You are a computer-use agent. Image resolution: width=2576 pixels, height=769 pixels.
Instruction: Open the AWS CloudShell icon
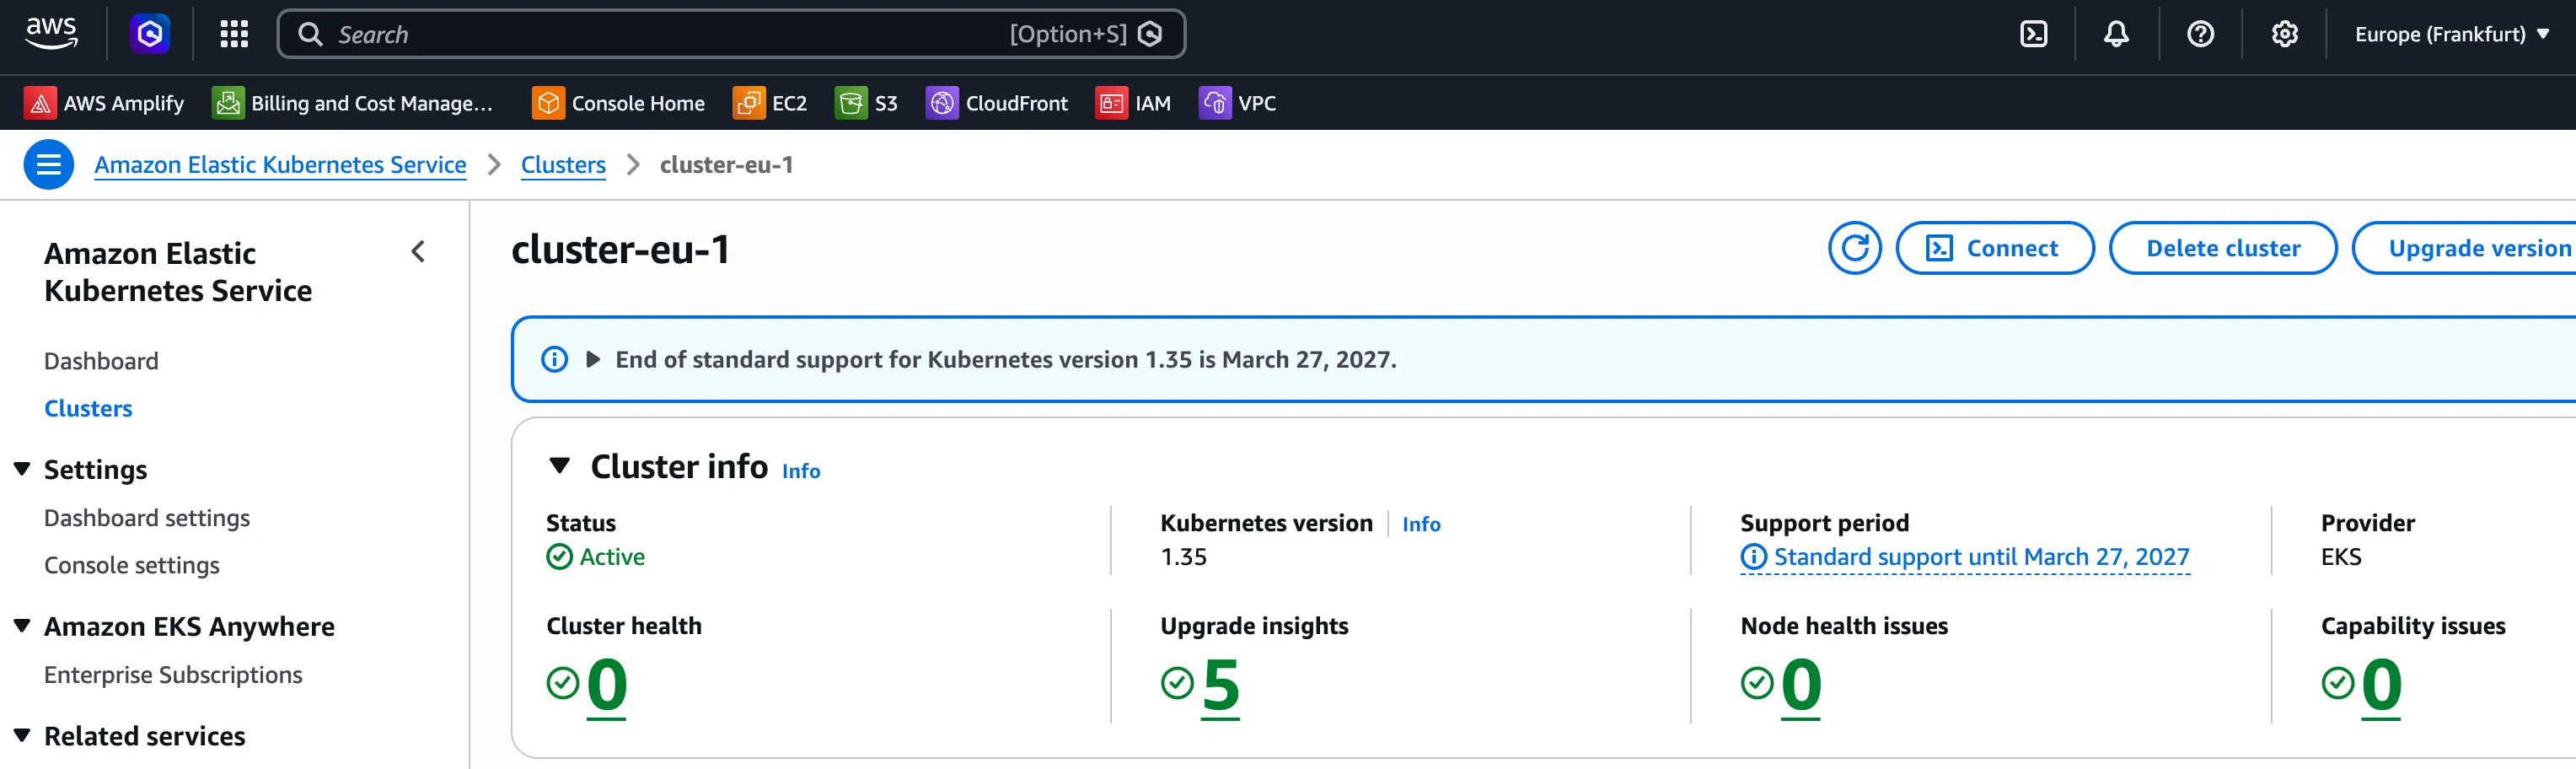pos(2033,35)
